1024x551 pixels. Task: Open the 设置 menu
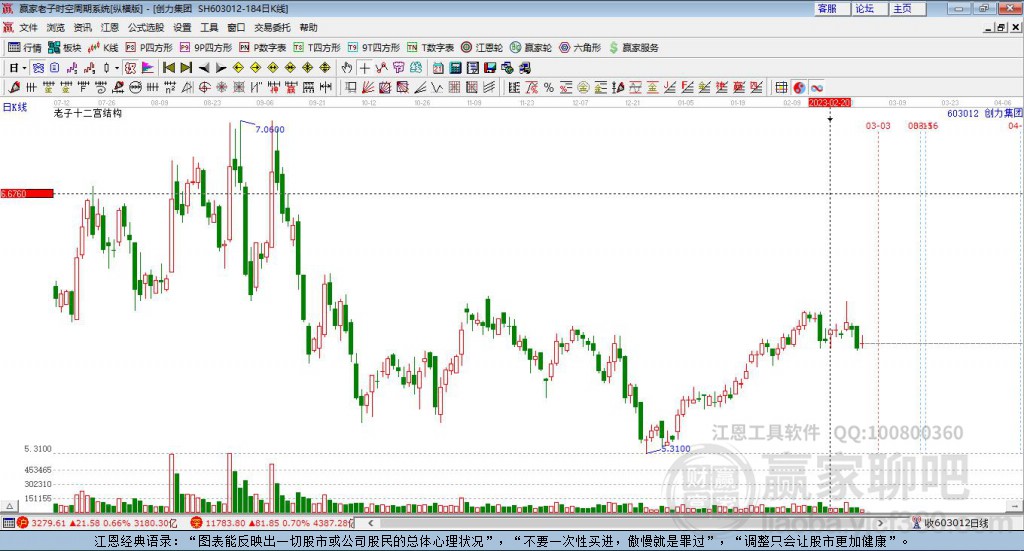point(182,27)
